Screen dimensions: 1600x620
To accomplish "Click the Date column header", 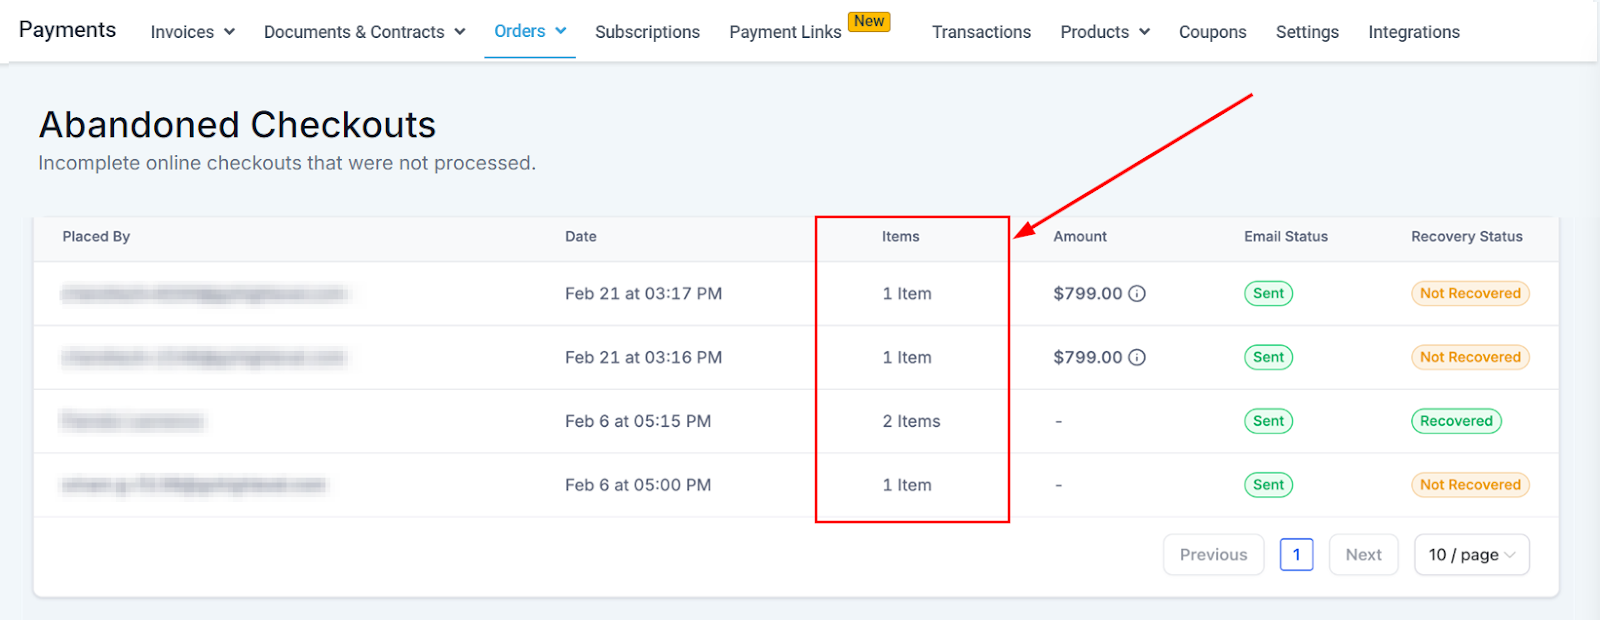I will [581, 237].
